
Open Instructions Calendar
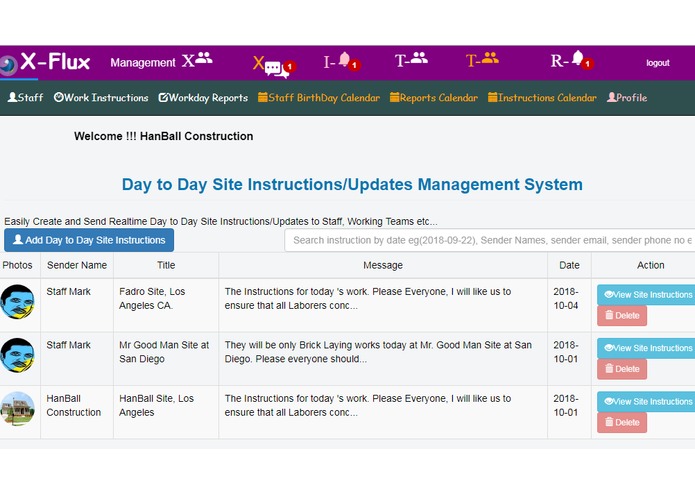click(x=542, y=97)
